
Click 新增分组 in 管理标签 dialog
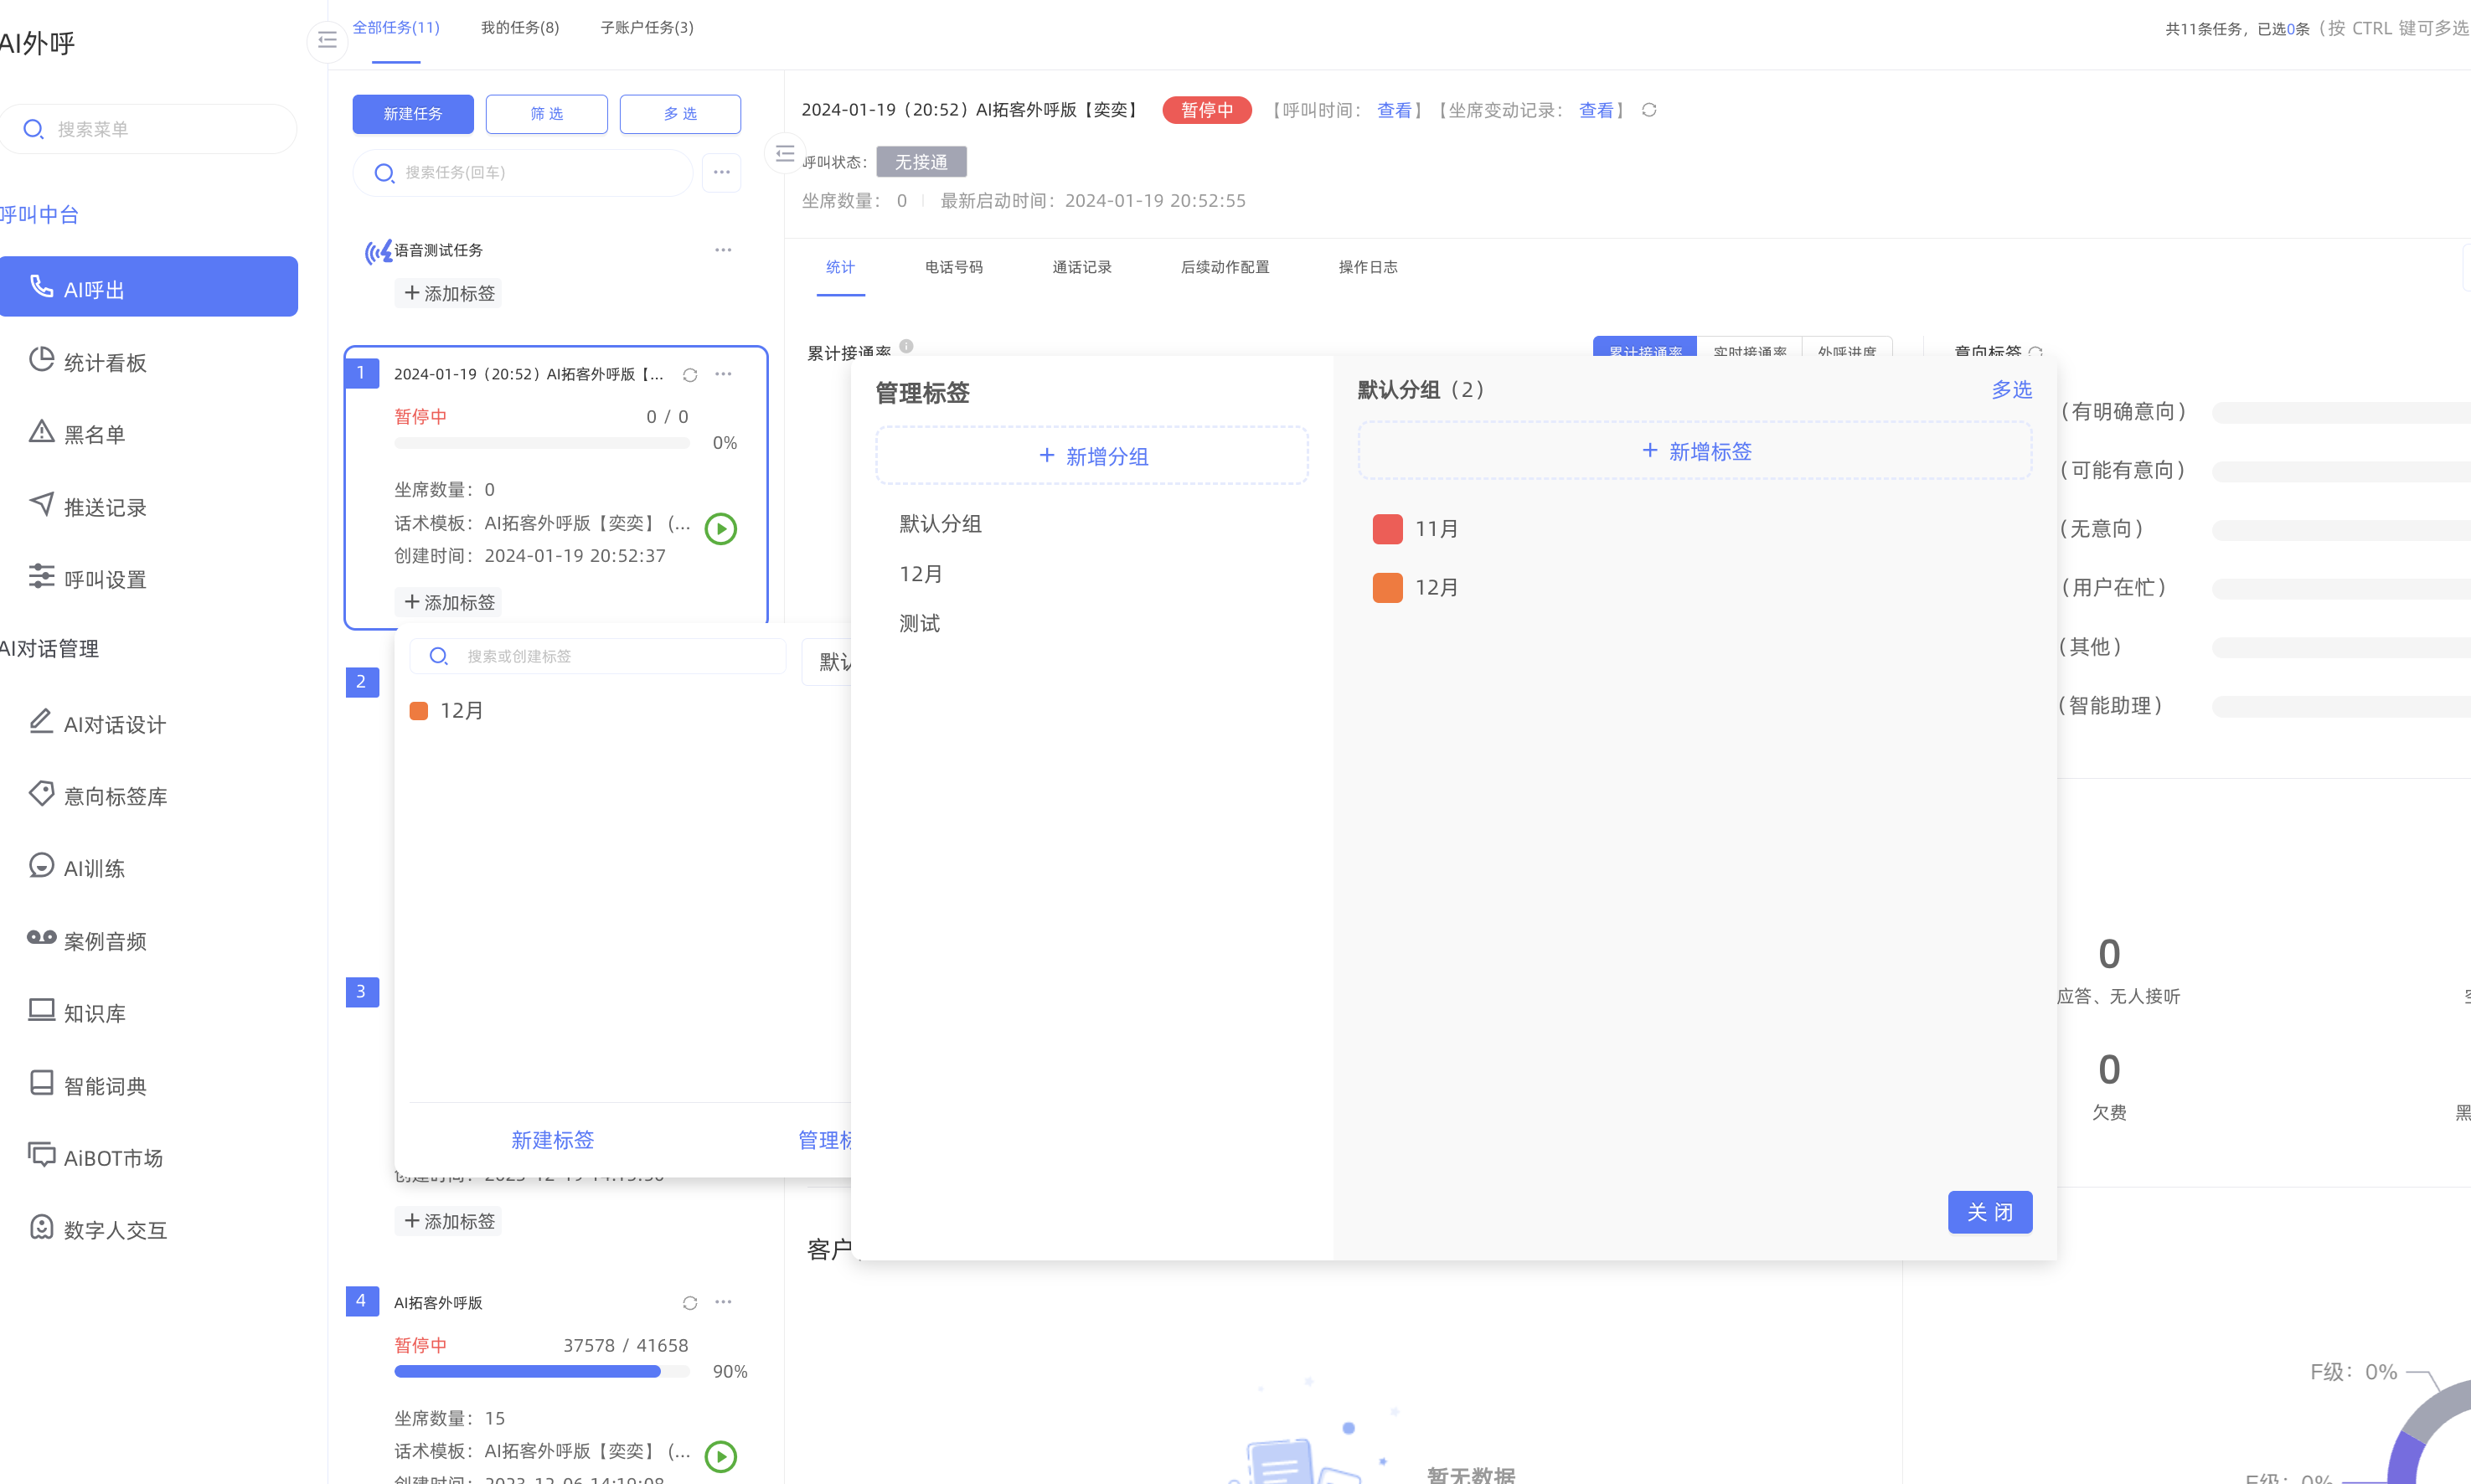pos(1092,456)
